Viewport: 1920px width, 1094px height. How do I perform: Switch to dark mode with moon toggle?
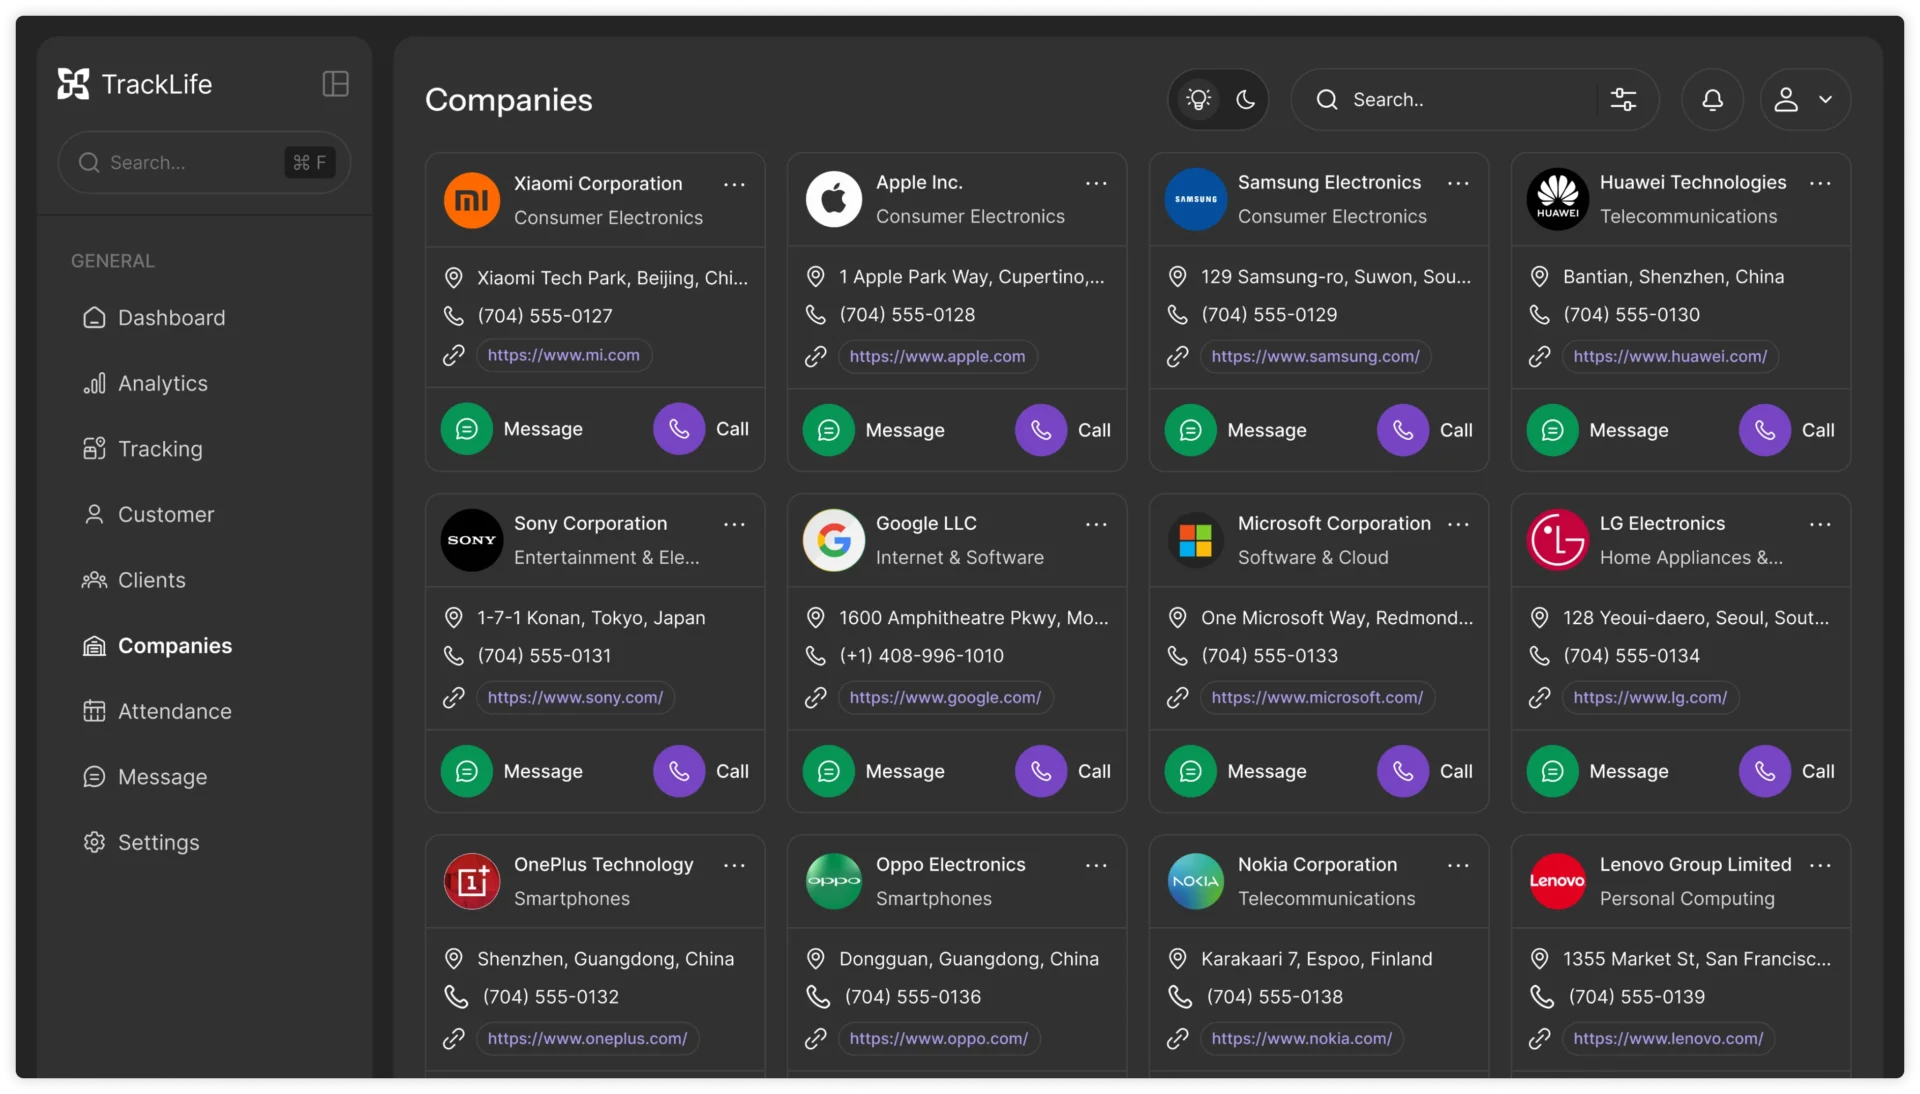(1245, 100)
